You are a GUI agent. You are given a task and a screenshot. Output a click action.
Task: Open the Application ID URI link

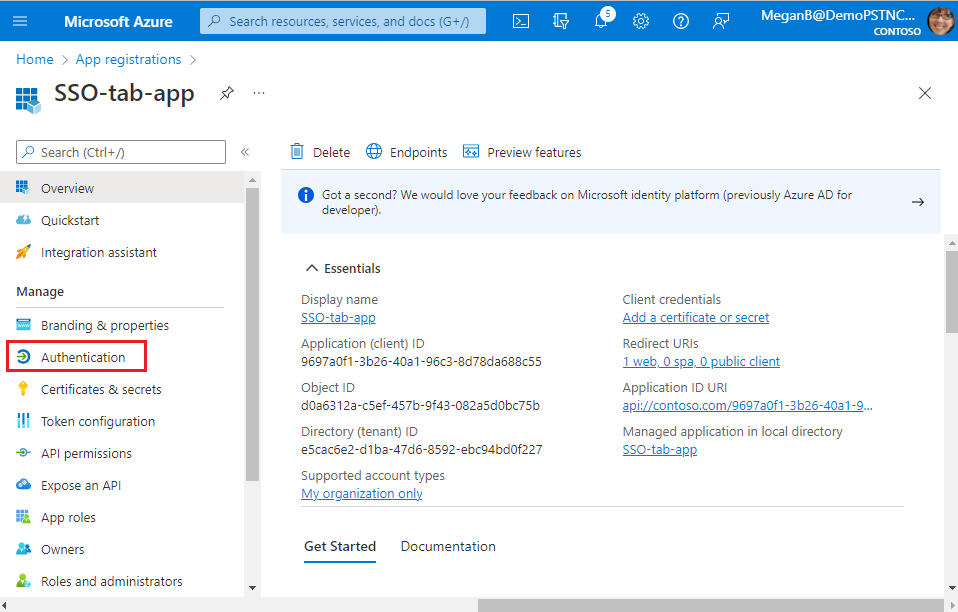[747, 406]
